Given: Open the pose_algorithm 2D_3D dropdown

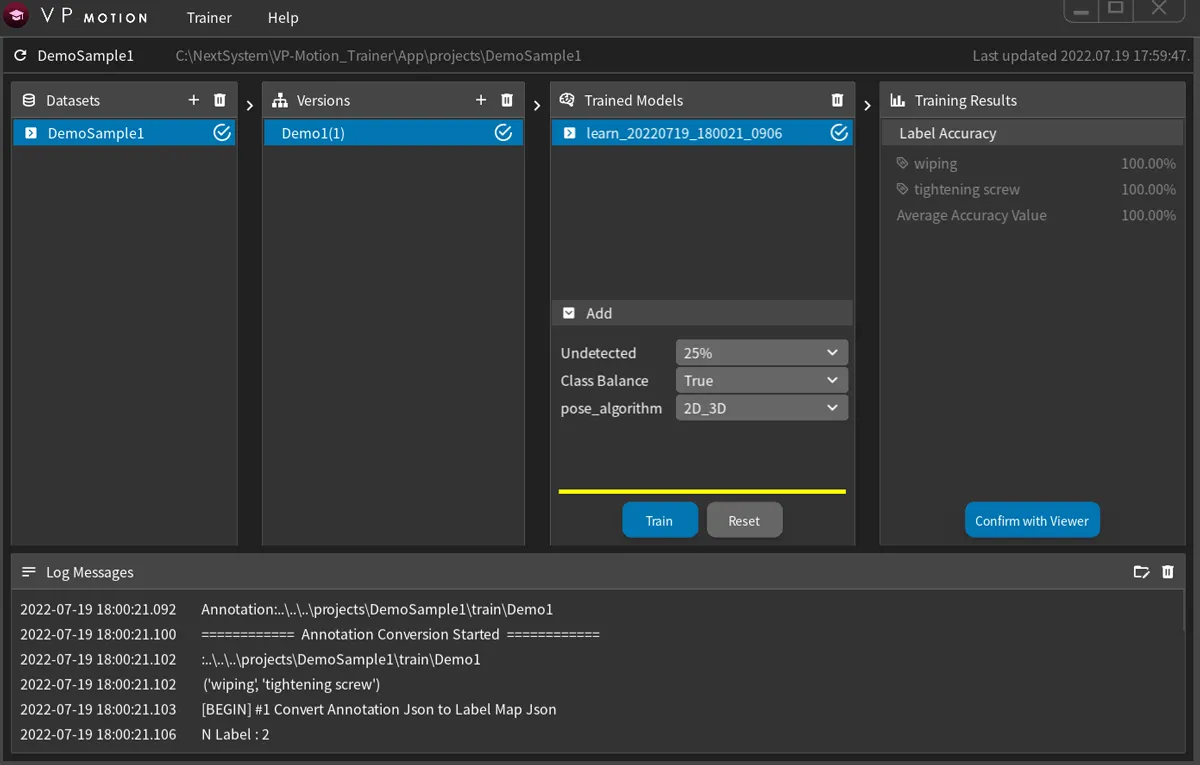Looking at the screenshot, I should (x=762, y=408).
